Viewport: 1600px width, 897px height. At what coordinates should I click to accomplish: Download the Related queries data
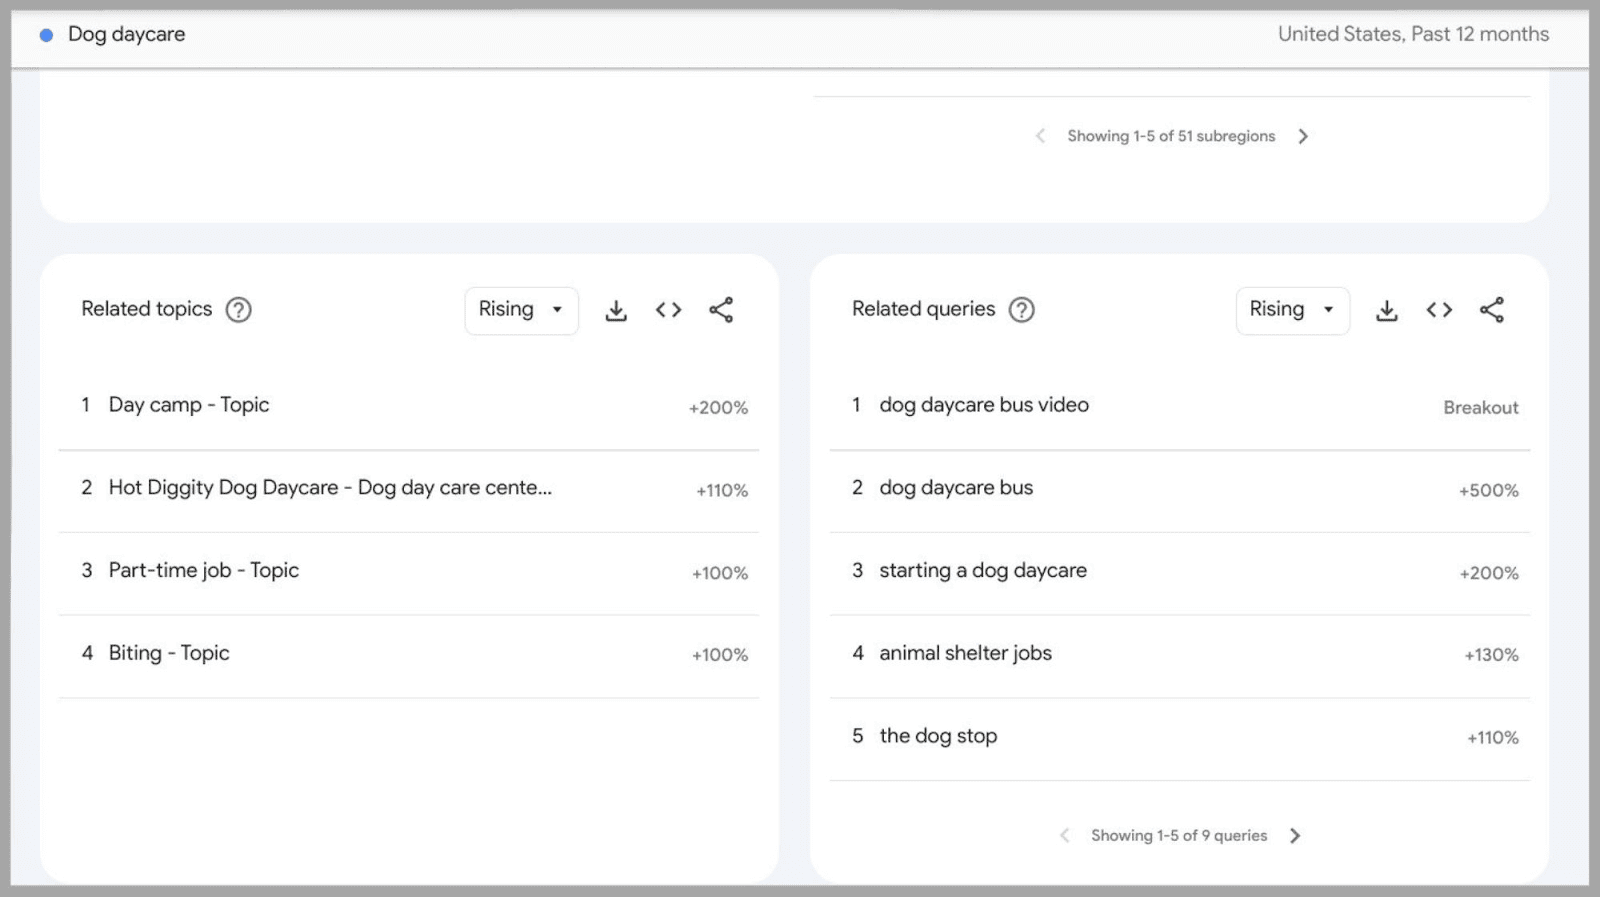1386,311
